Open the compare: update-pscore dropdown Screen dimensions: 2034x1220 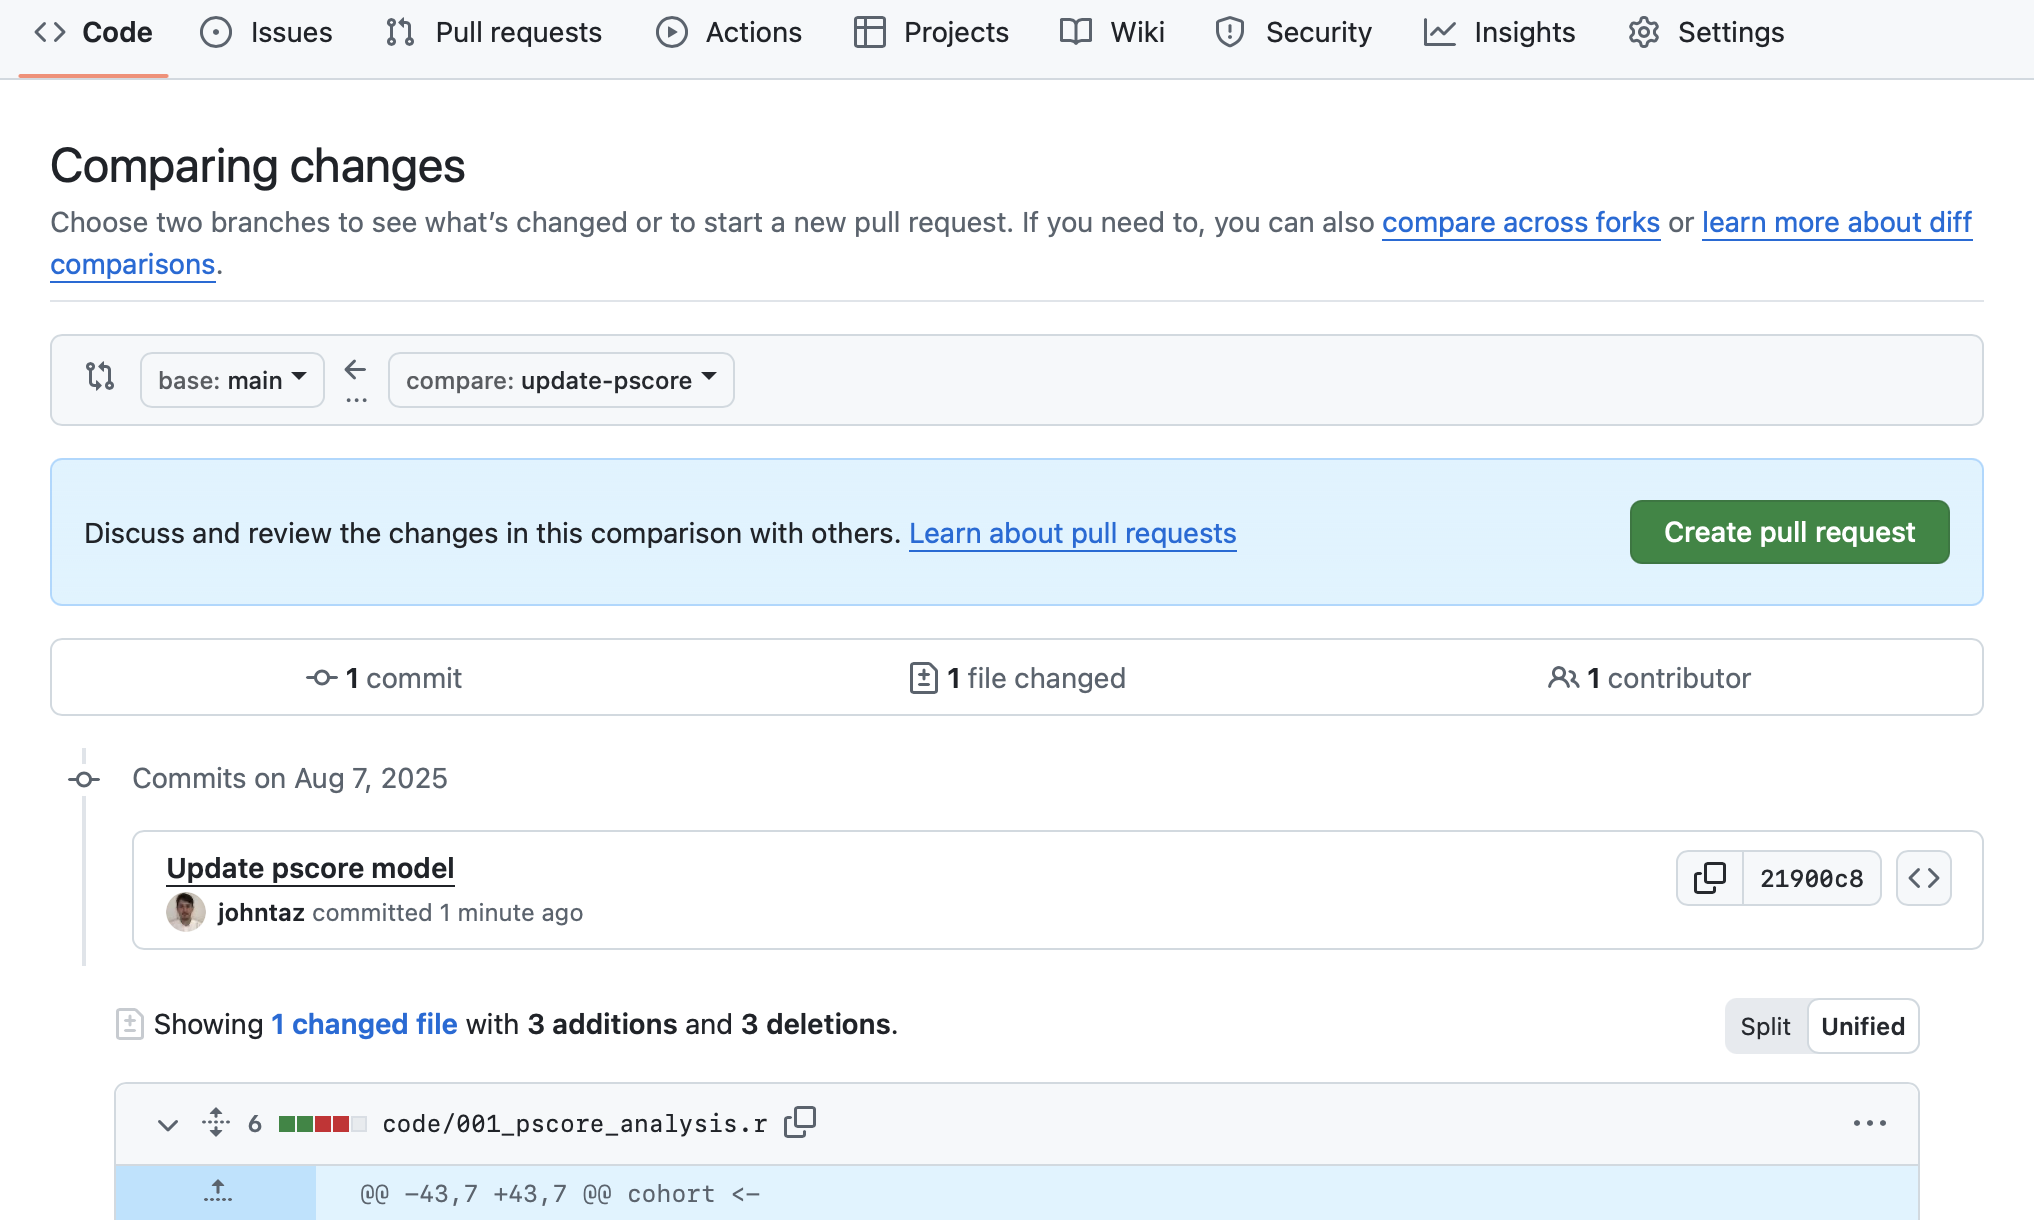coord(561,380)
